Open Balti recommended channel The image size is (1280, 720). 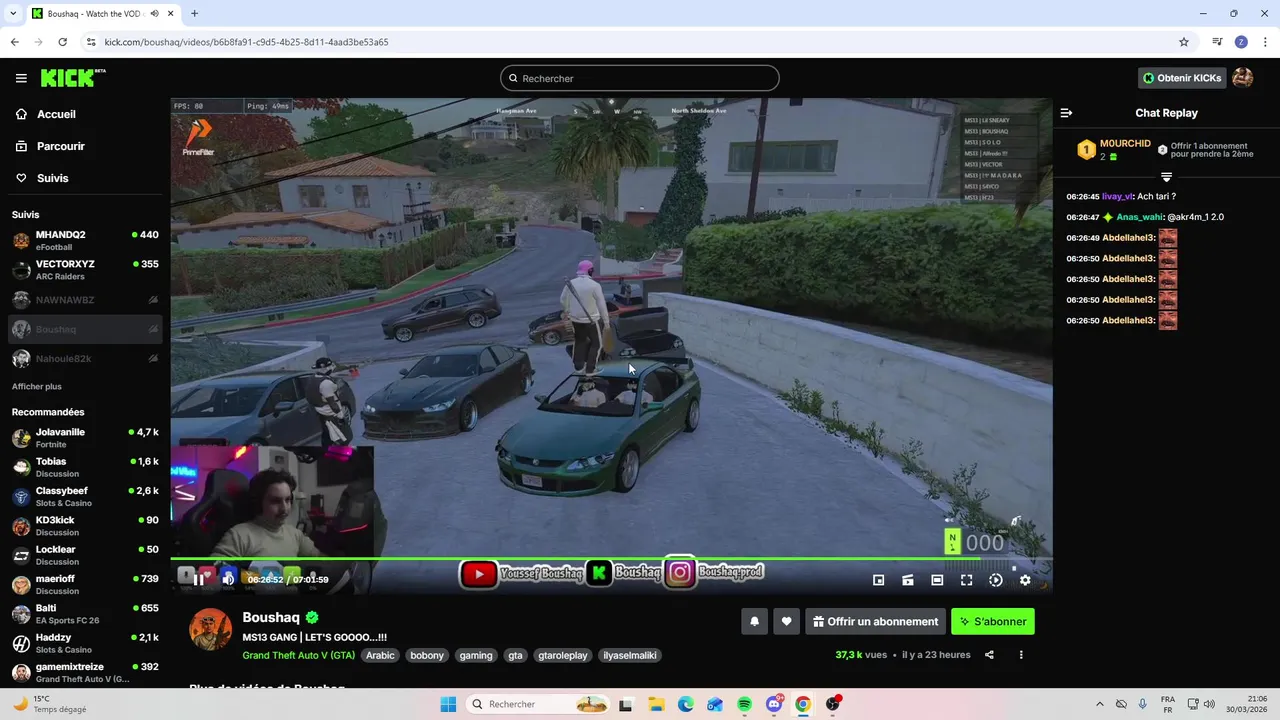pos(85,614)
